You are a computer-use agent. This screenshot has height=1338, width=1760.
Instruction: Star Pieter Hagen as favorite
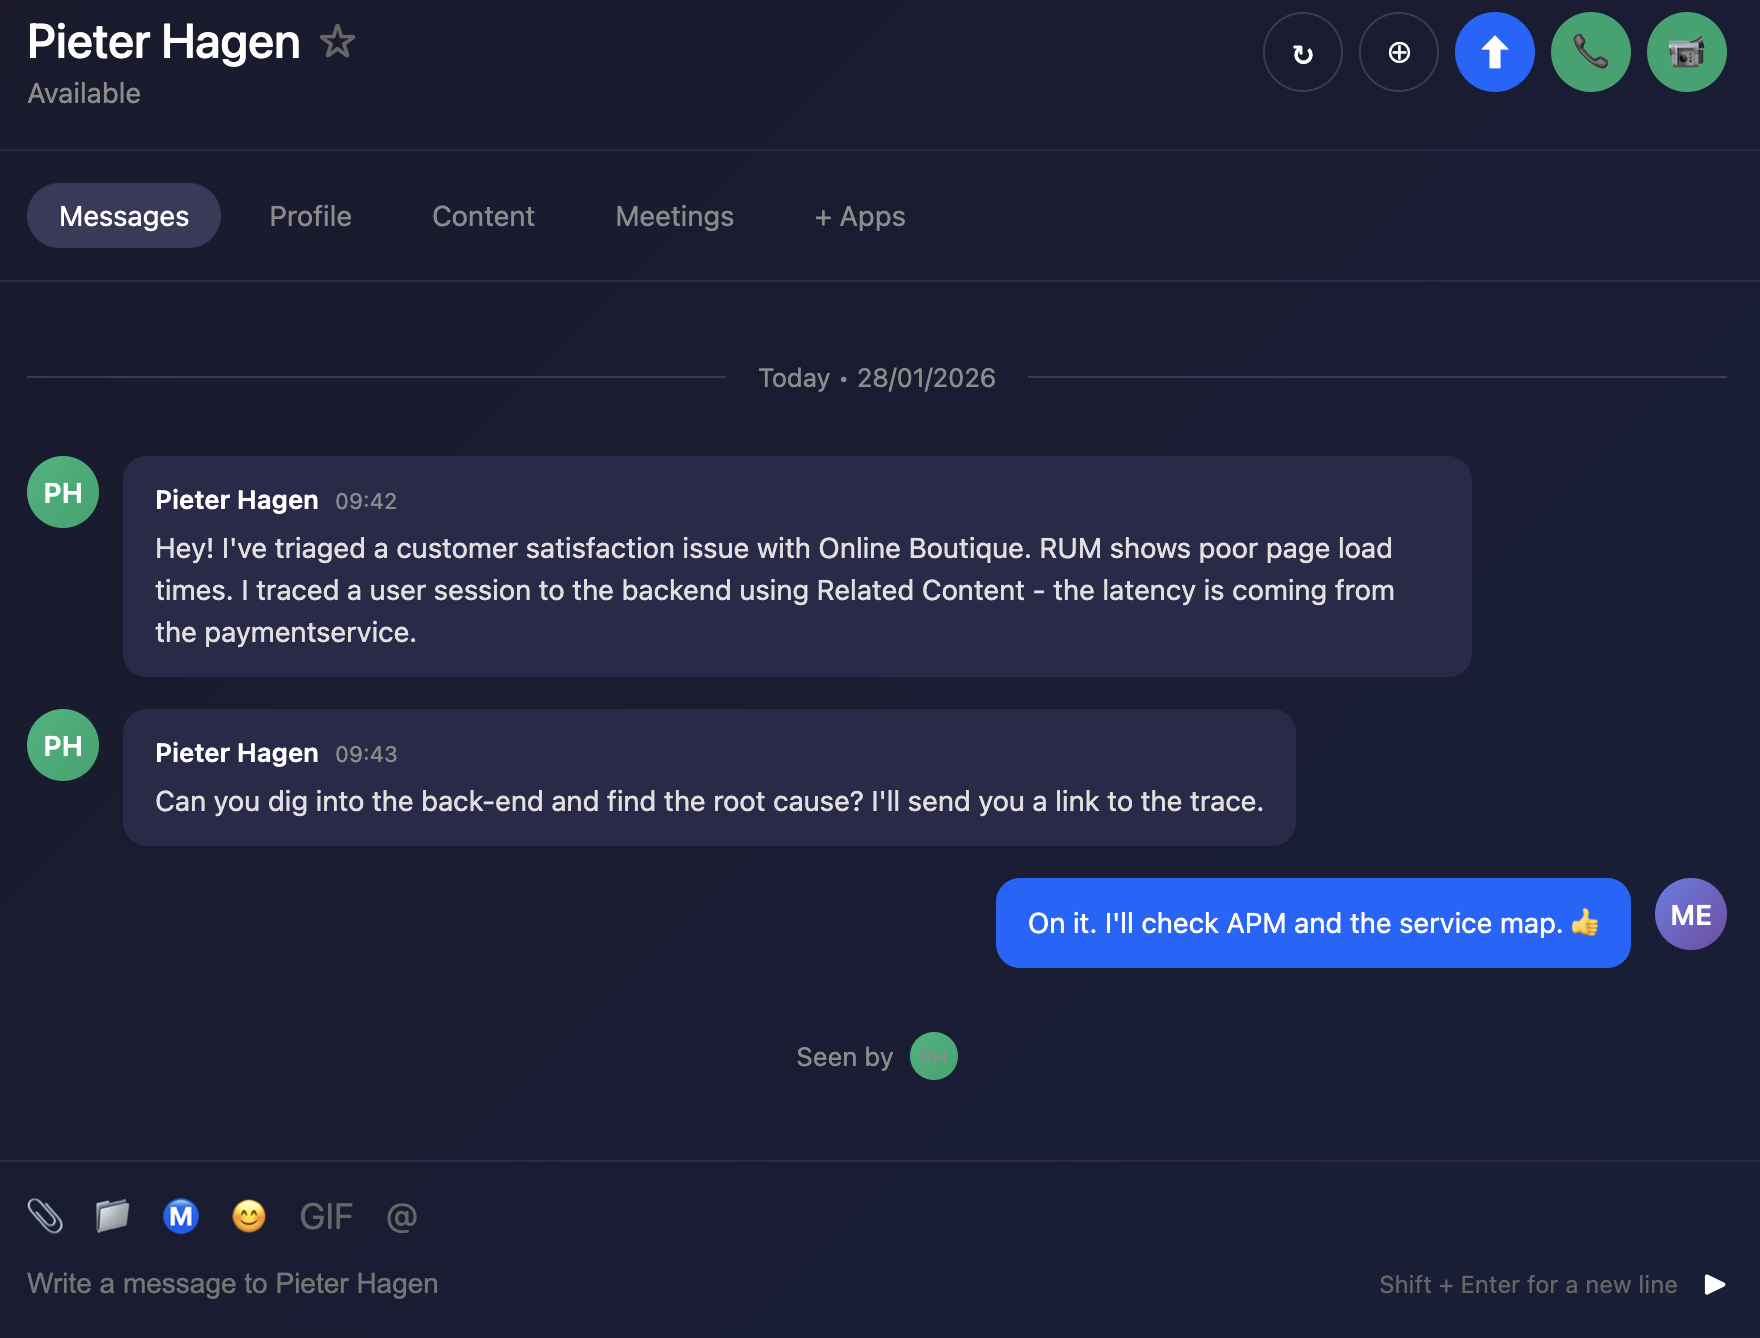[x=337, y=42]
